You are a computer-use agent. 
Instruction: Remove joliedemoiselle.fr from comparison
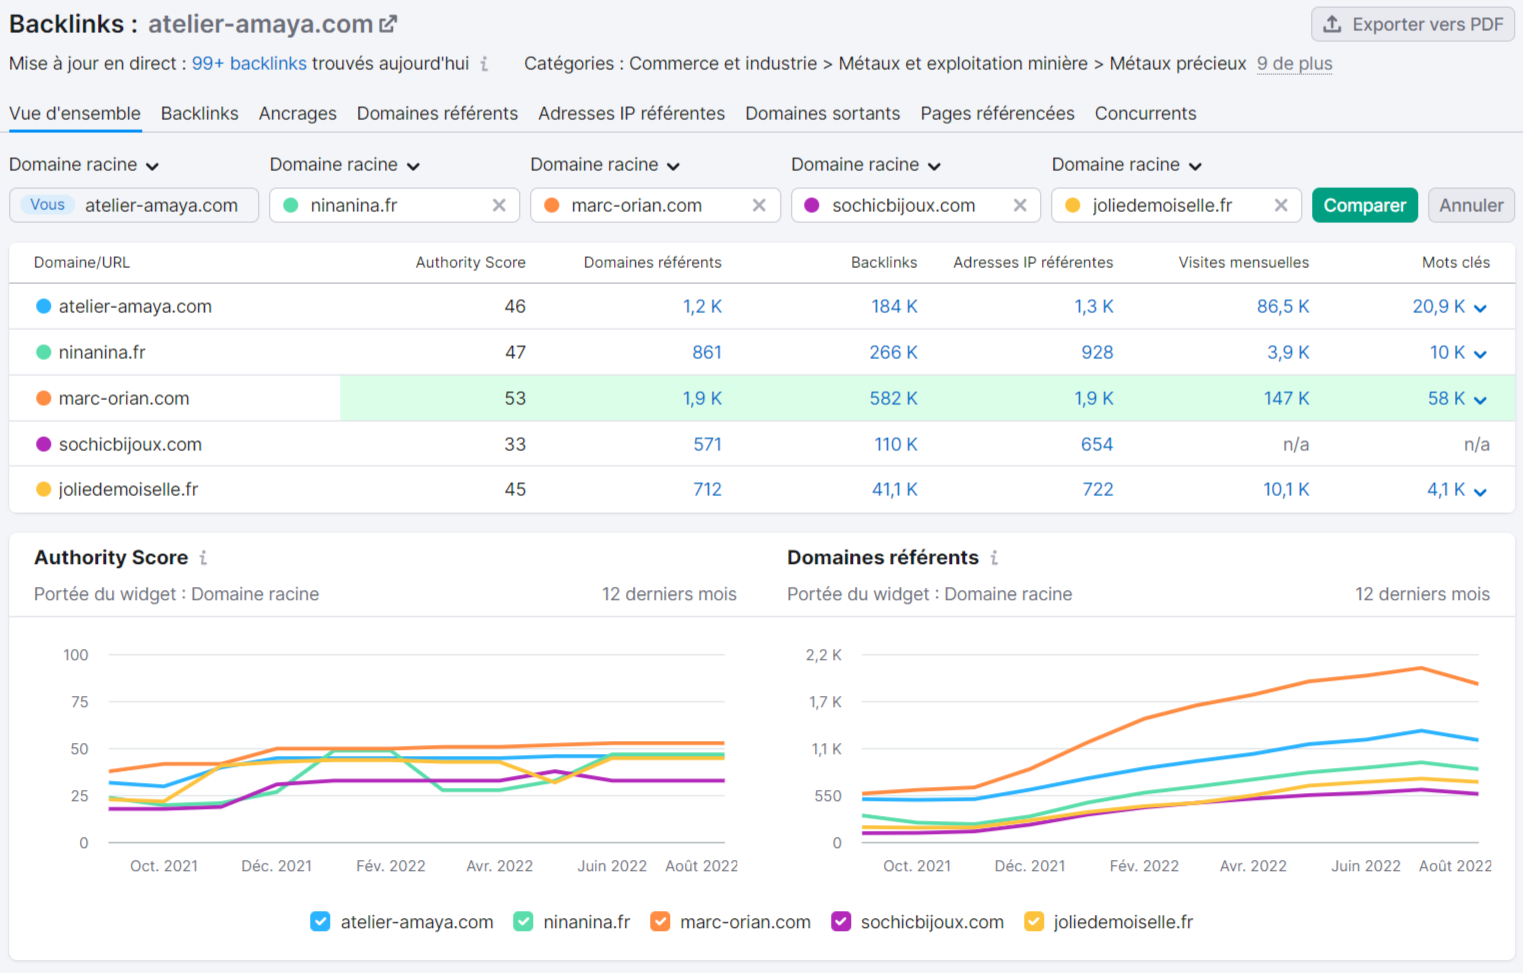1281,205
